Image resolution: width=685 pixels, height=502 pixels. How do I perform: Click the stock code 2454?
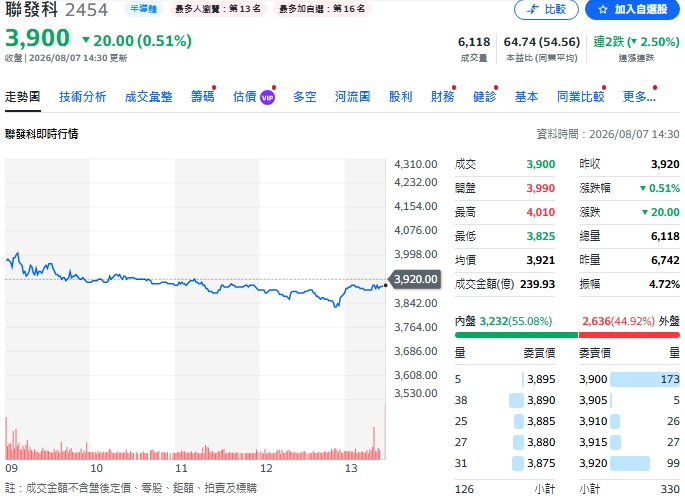click(86, 10)
